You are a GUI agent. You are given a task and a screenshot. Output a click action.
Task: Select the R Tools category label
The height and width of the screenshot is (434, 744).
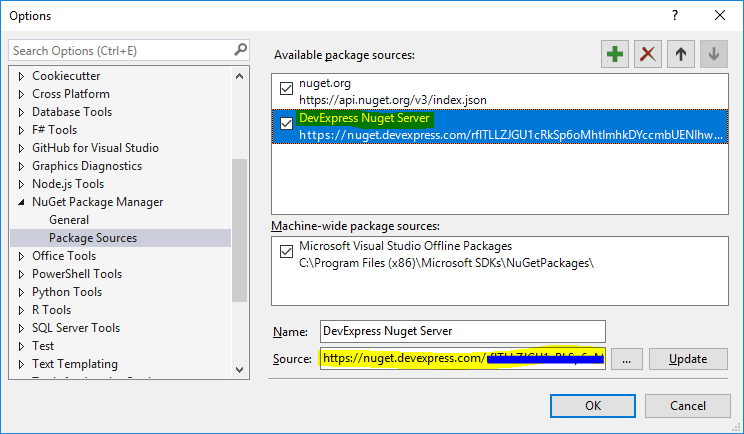pos(51,310)
